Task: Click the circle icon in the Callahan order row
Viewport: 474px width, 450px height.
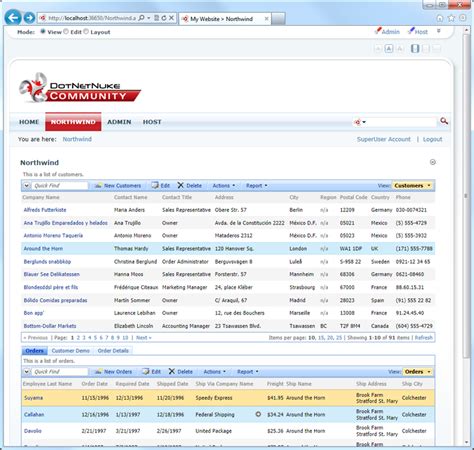Action: (258, 414)
